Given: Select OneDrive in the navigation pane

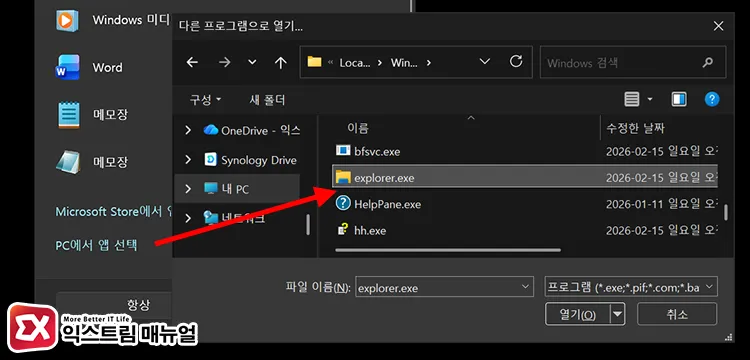Looking at the screenshot, I should coord(252,130).
